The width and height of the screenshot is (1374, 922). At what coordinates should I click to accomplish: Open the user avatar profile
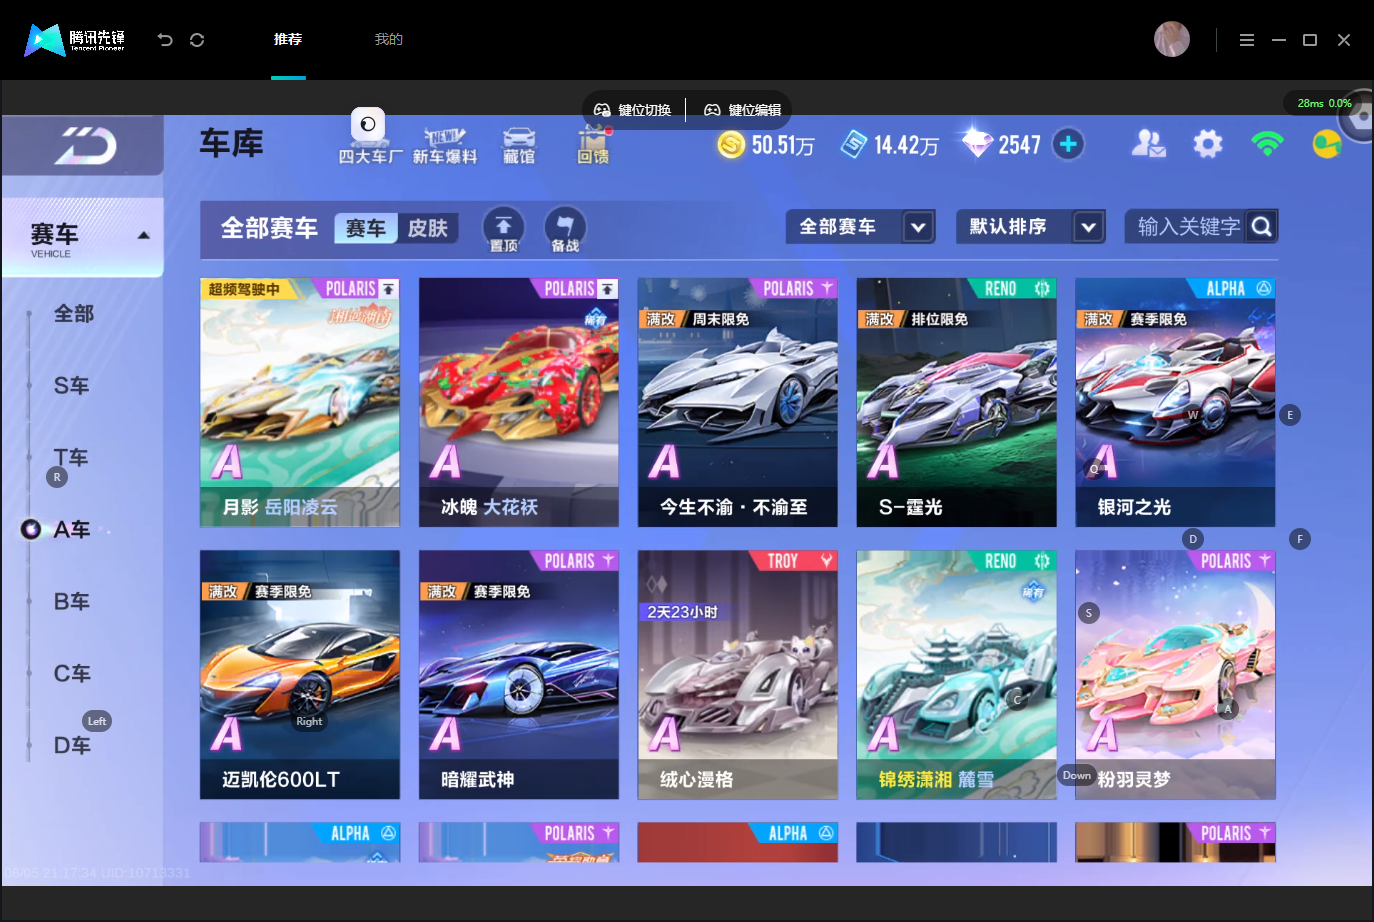[x=1172, y=39]
